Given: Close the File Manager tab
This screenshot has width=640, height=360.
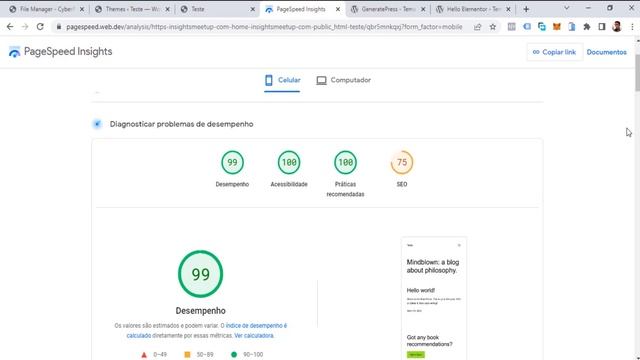Looking at the screenshot, I should pos(82,9).
